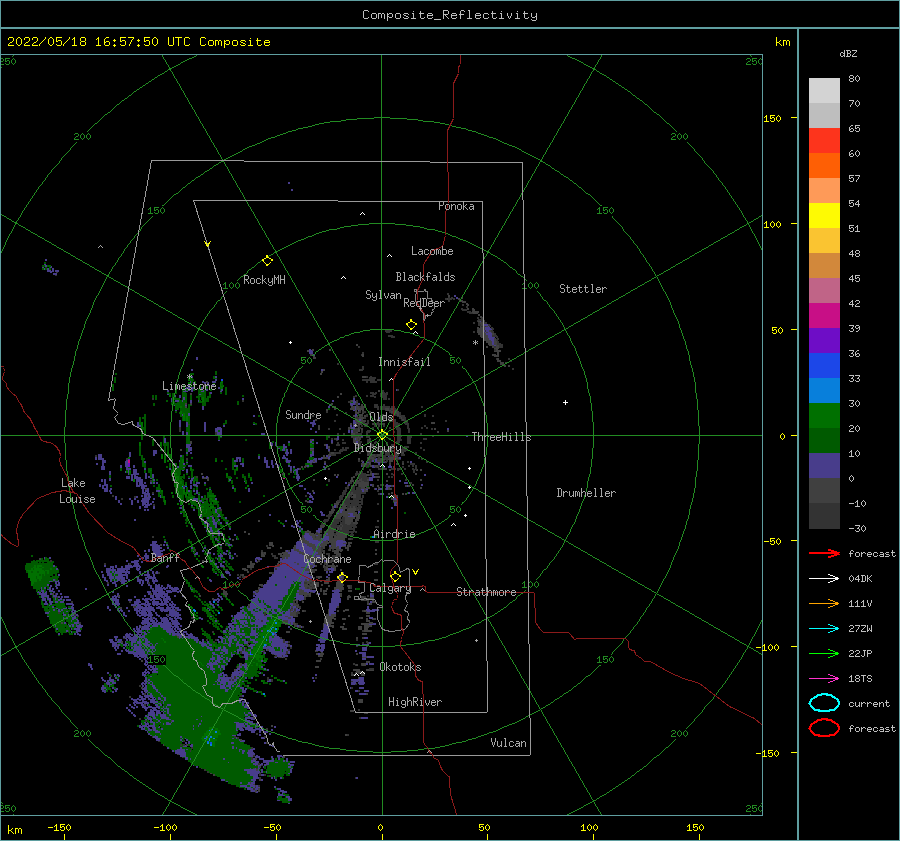Click the yellow km label at bottom left
Image resolution: width=900 pixels, height=841 pixels.
click(x=14, y=830)
